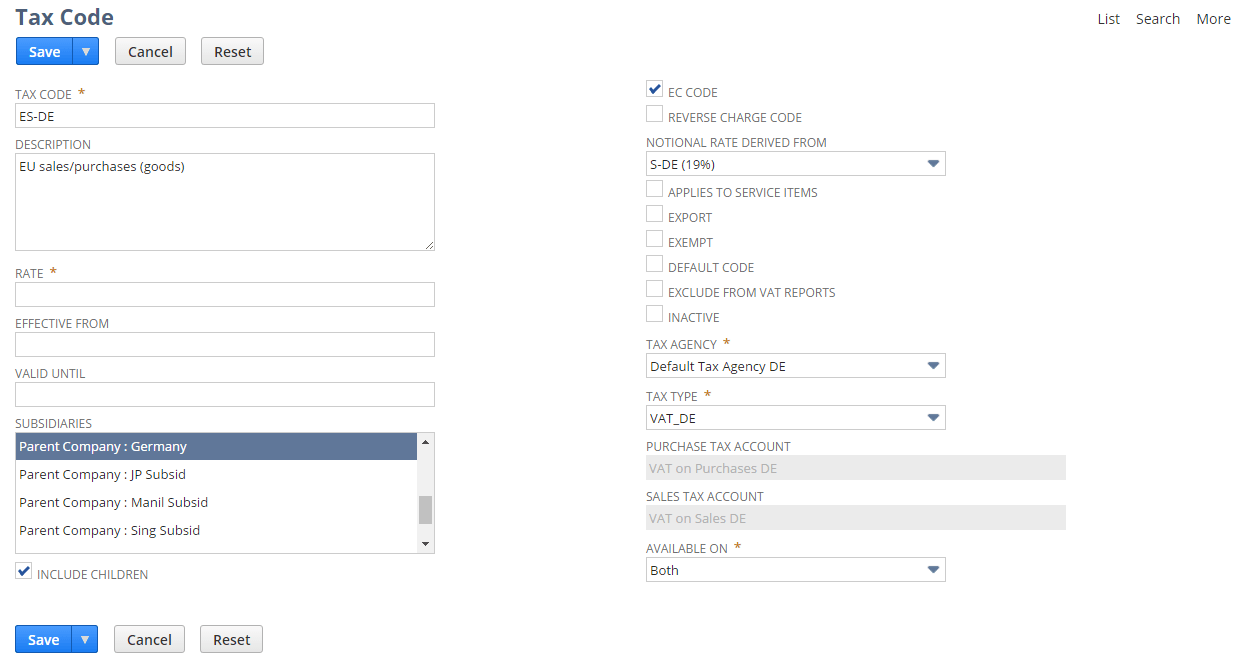Expand the Tax Type VAT_DE dropdown

(x=796, y=418)
